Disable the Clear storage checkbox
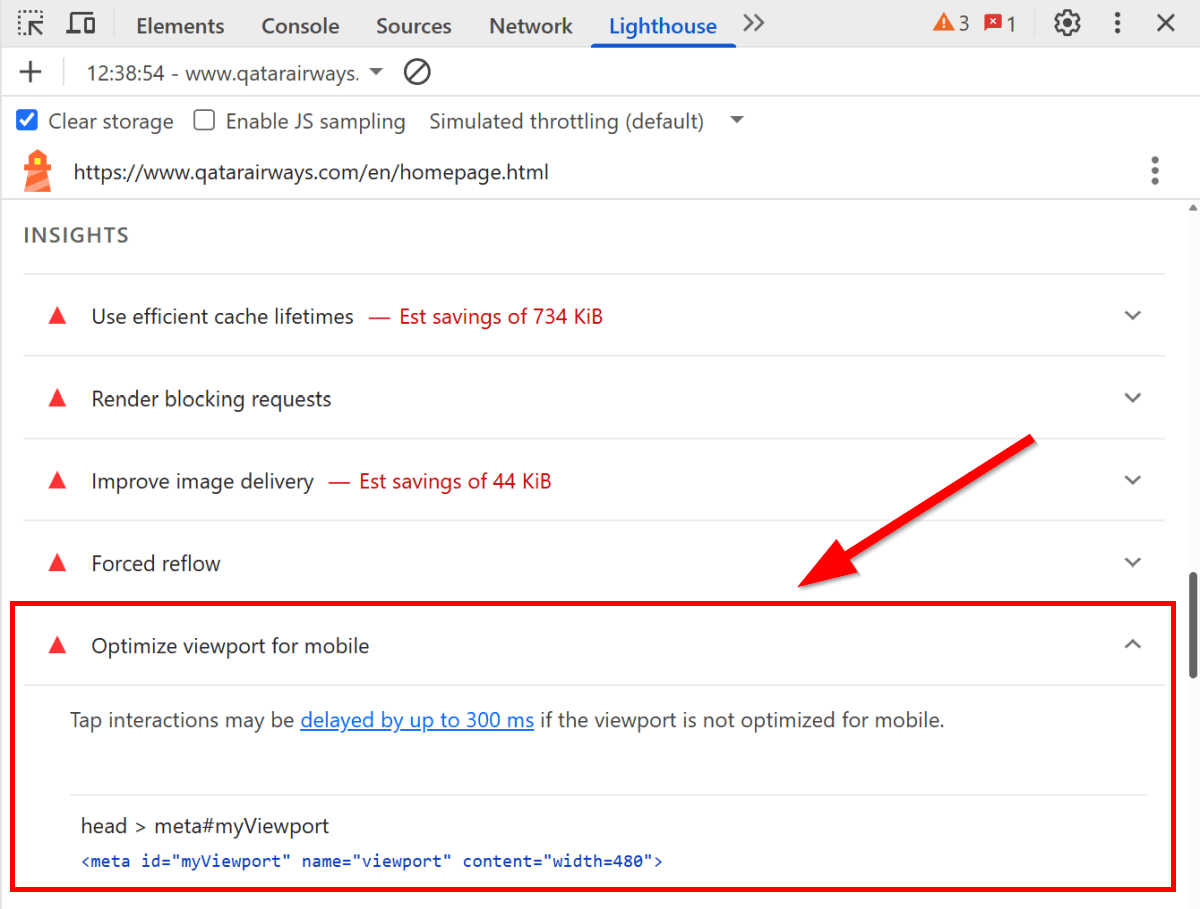Image resolution: width=1200 pixels, height=909 pixels. pyautogui.click(x=25, y=120)
